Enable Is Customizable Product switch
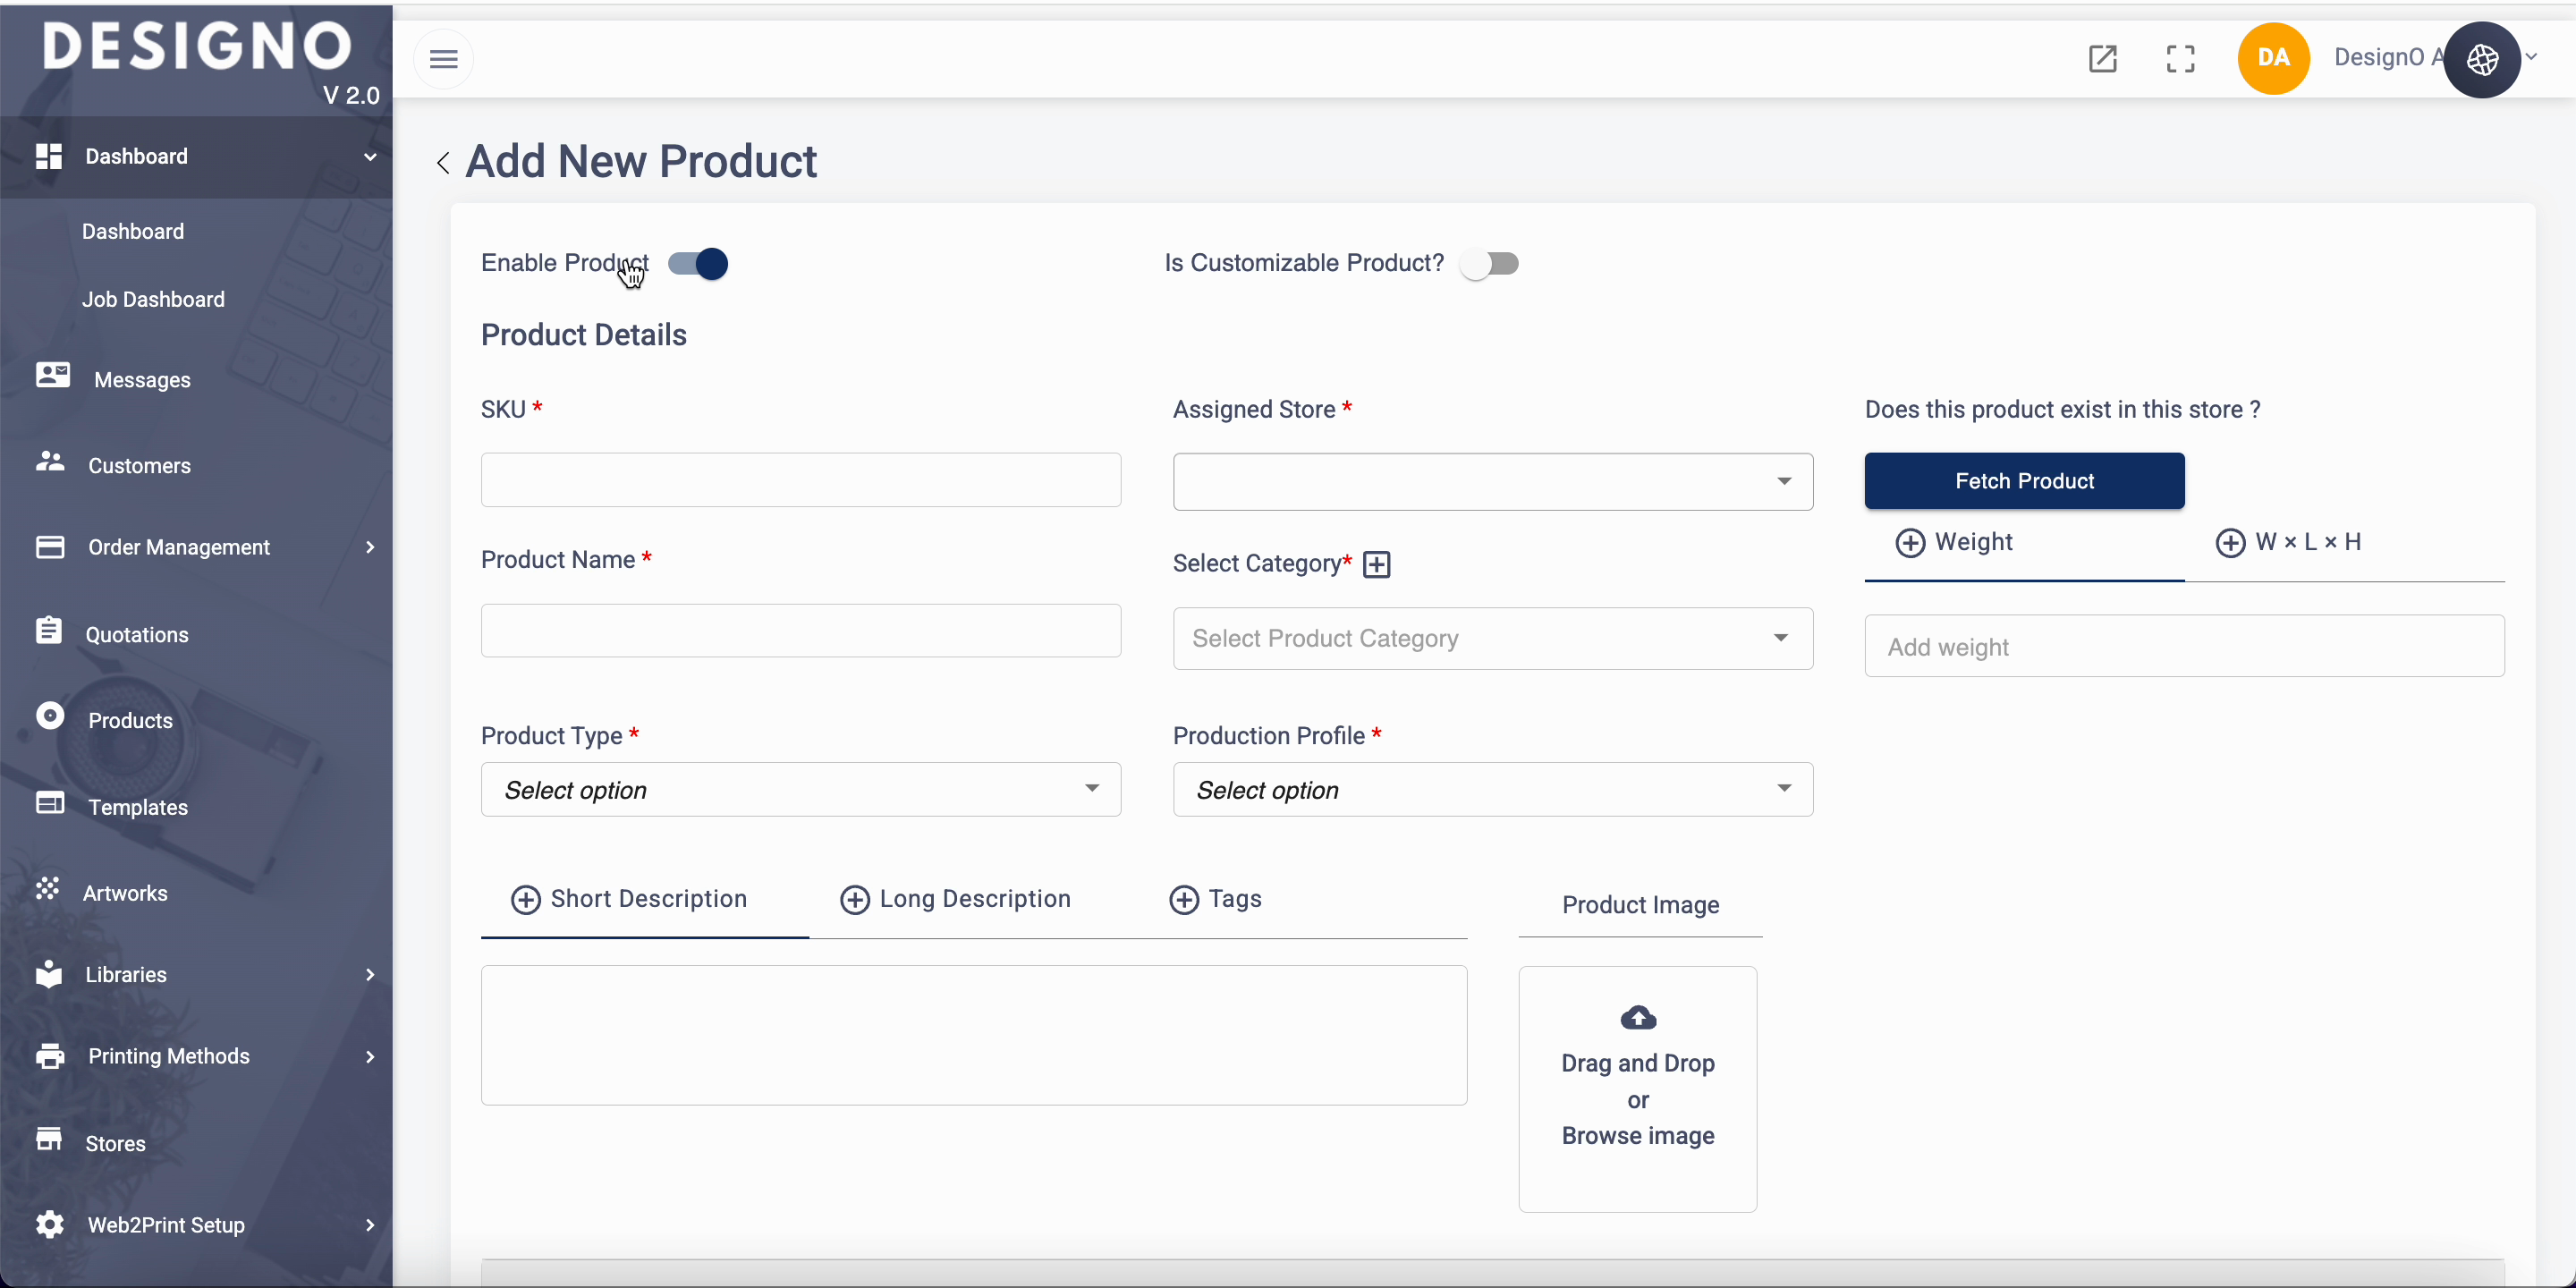2576x1288 pixels. point(1489,264)
